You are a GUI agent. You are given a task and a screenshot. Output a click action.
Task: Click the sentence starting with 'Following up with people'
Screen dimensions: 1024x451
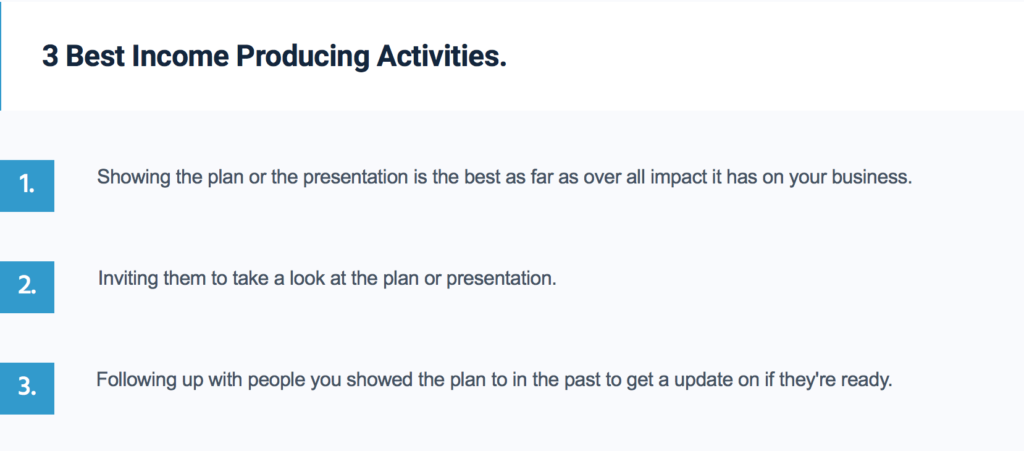(494, 380)
